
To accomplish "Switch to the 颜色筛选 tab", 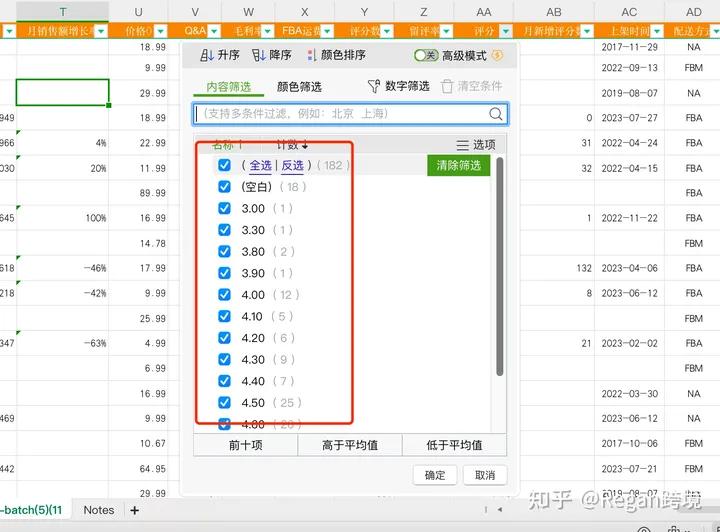I will pyautogui.click(x=299, y=87).
